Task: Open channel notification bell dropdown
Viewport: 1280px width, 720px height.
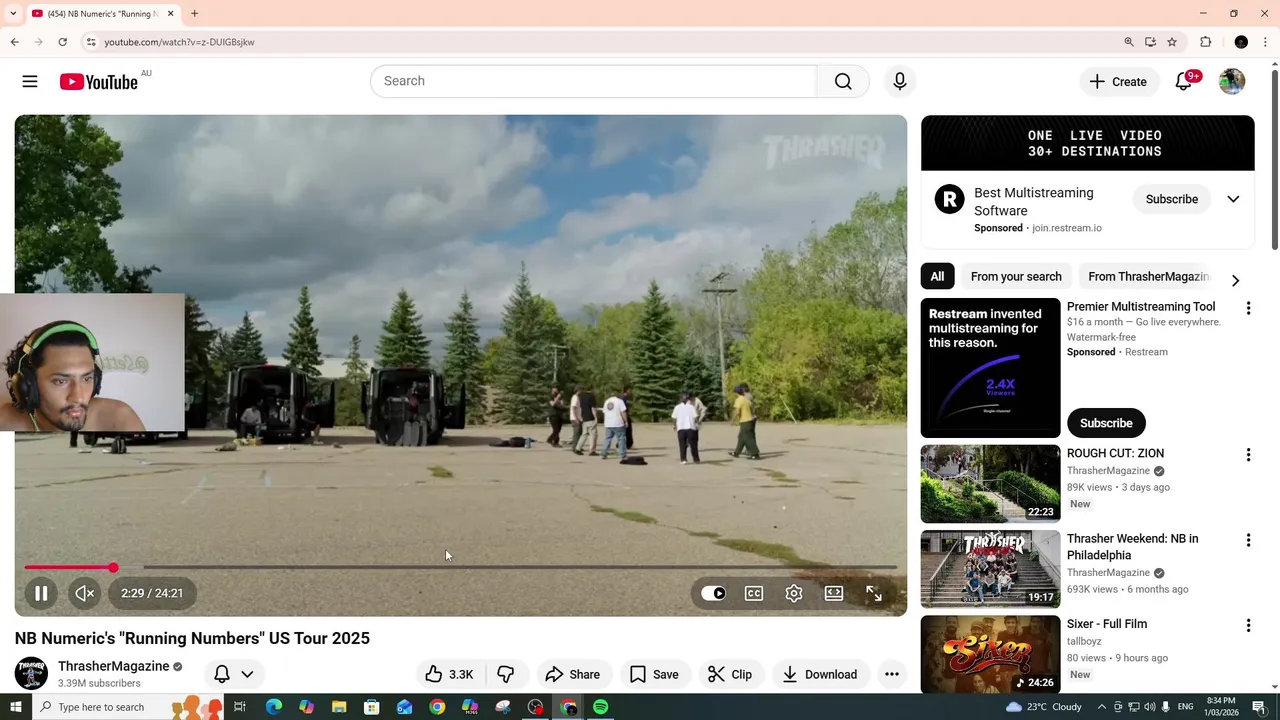Action: coord(234,674)
